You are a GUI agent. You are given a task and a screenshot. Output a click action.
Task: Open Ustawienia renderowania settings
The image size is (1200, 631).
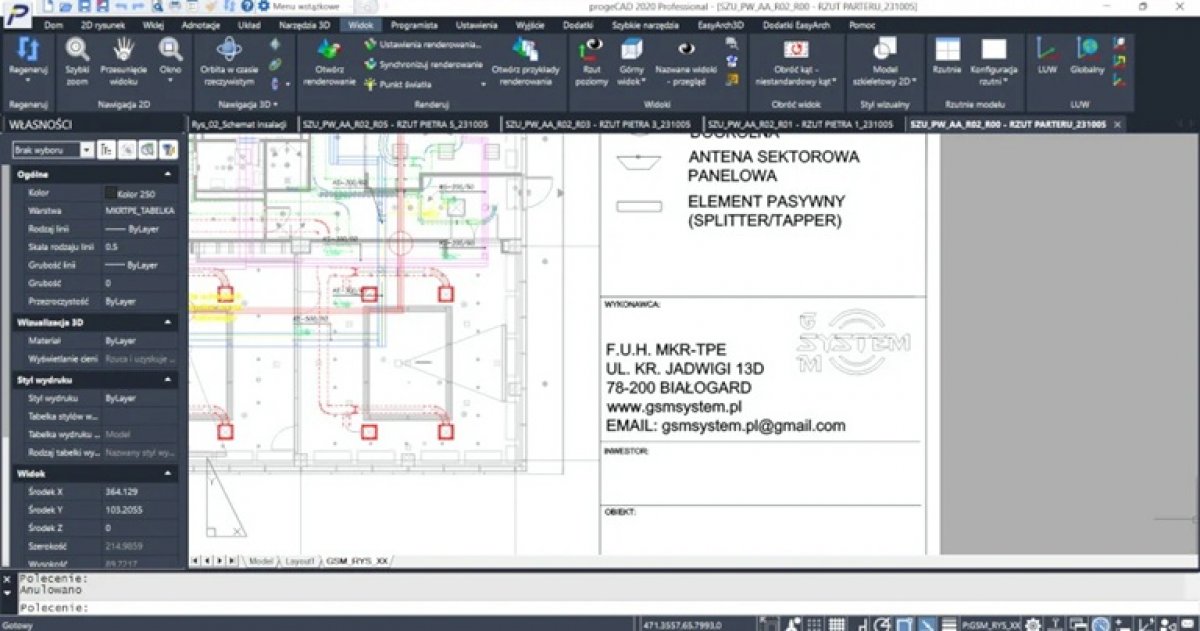[x=423, y=45]
